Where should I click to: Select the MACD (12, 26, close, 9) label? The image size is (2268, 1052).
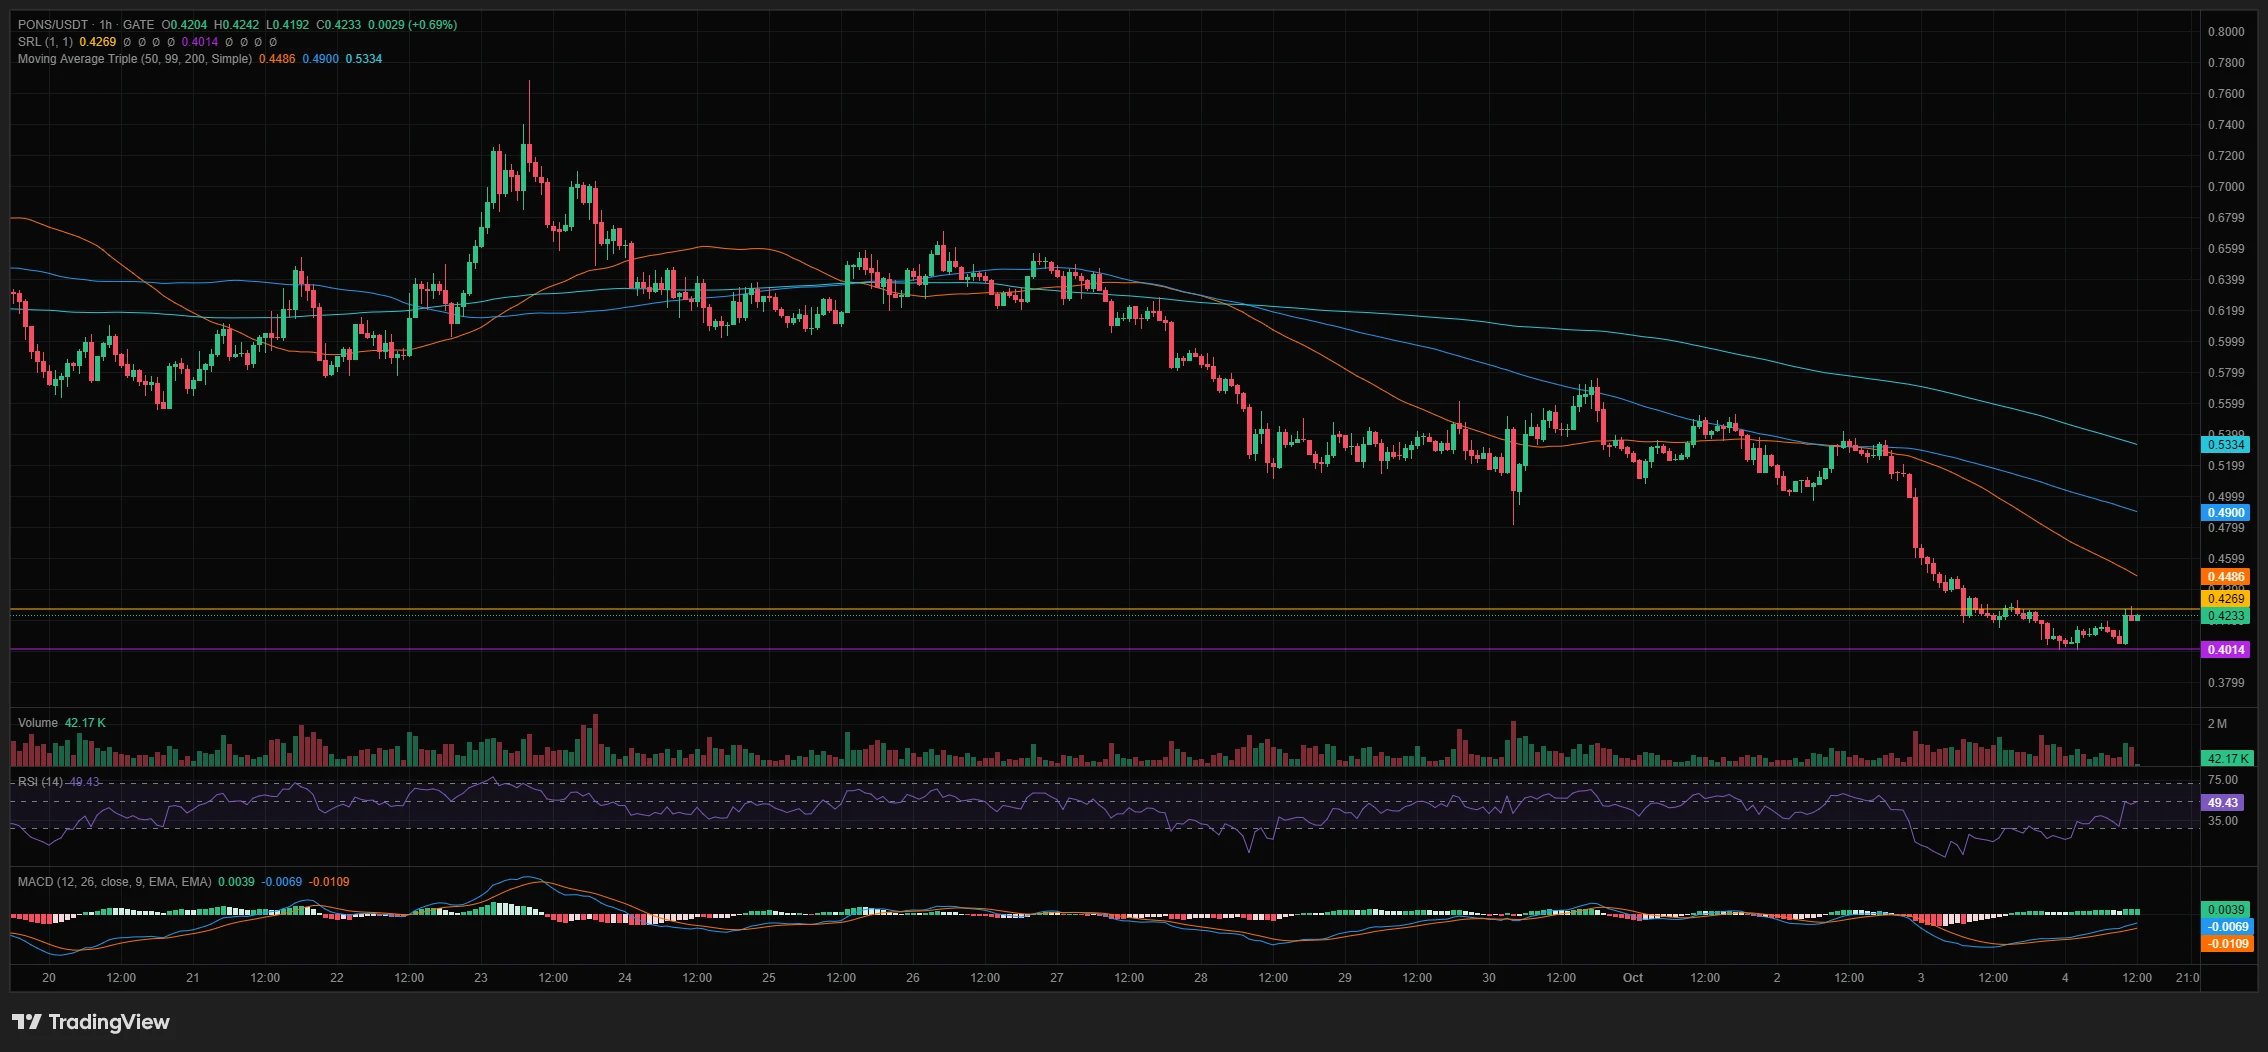click(114, 882)
